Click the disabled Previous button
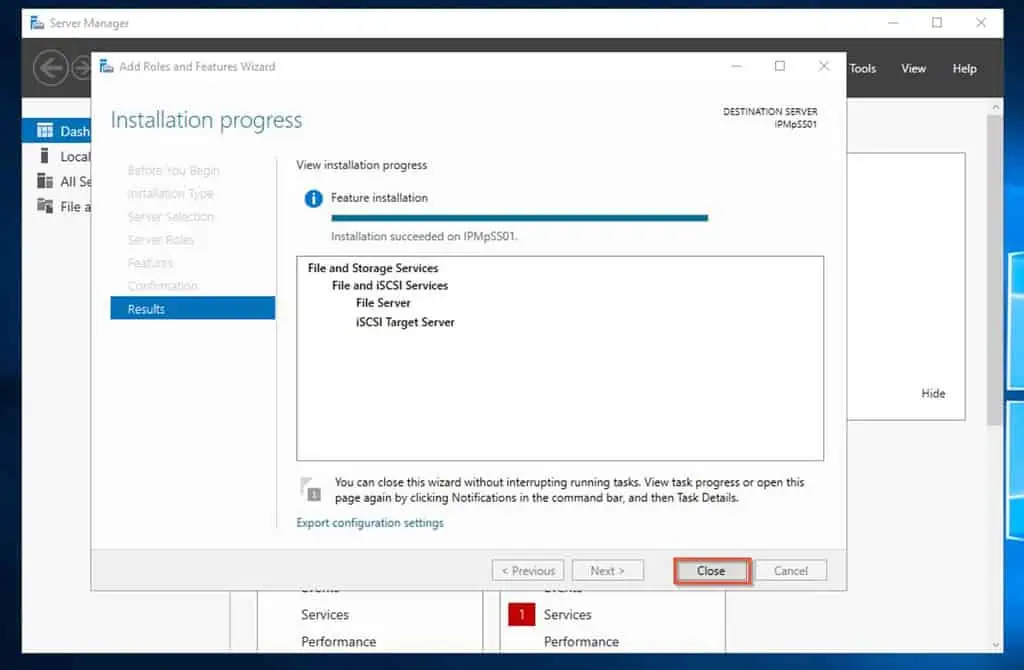Image resolution: width=1024 pixels, height=670 pixels. 528,571
